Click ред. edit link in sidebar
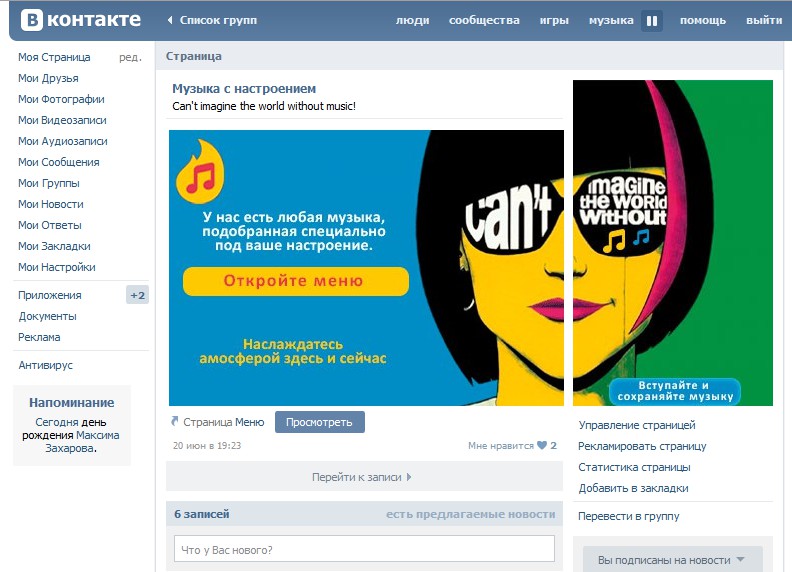The image size is (792, 572). point(130,57)
